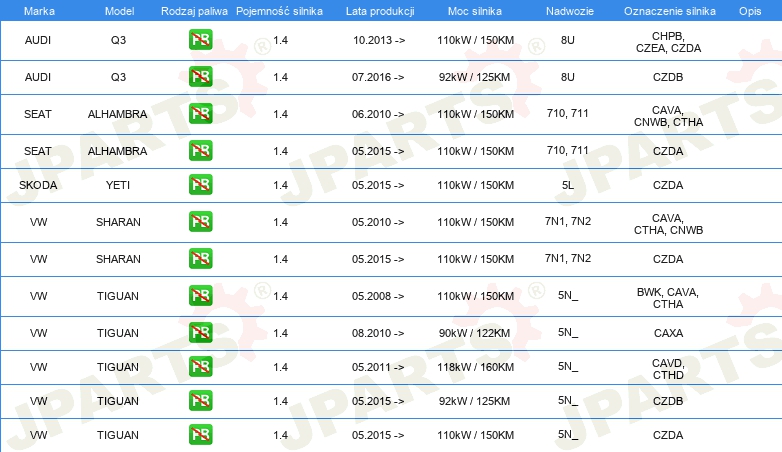
Task: Click the engine codes "CAVA, CTHA, CNWB"
Action: (x=668, y=224)
